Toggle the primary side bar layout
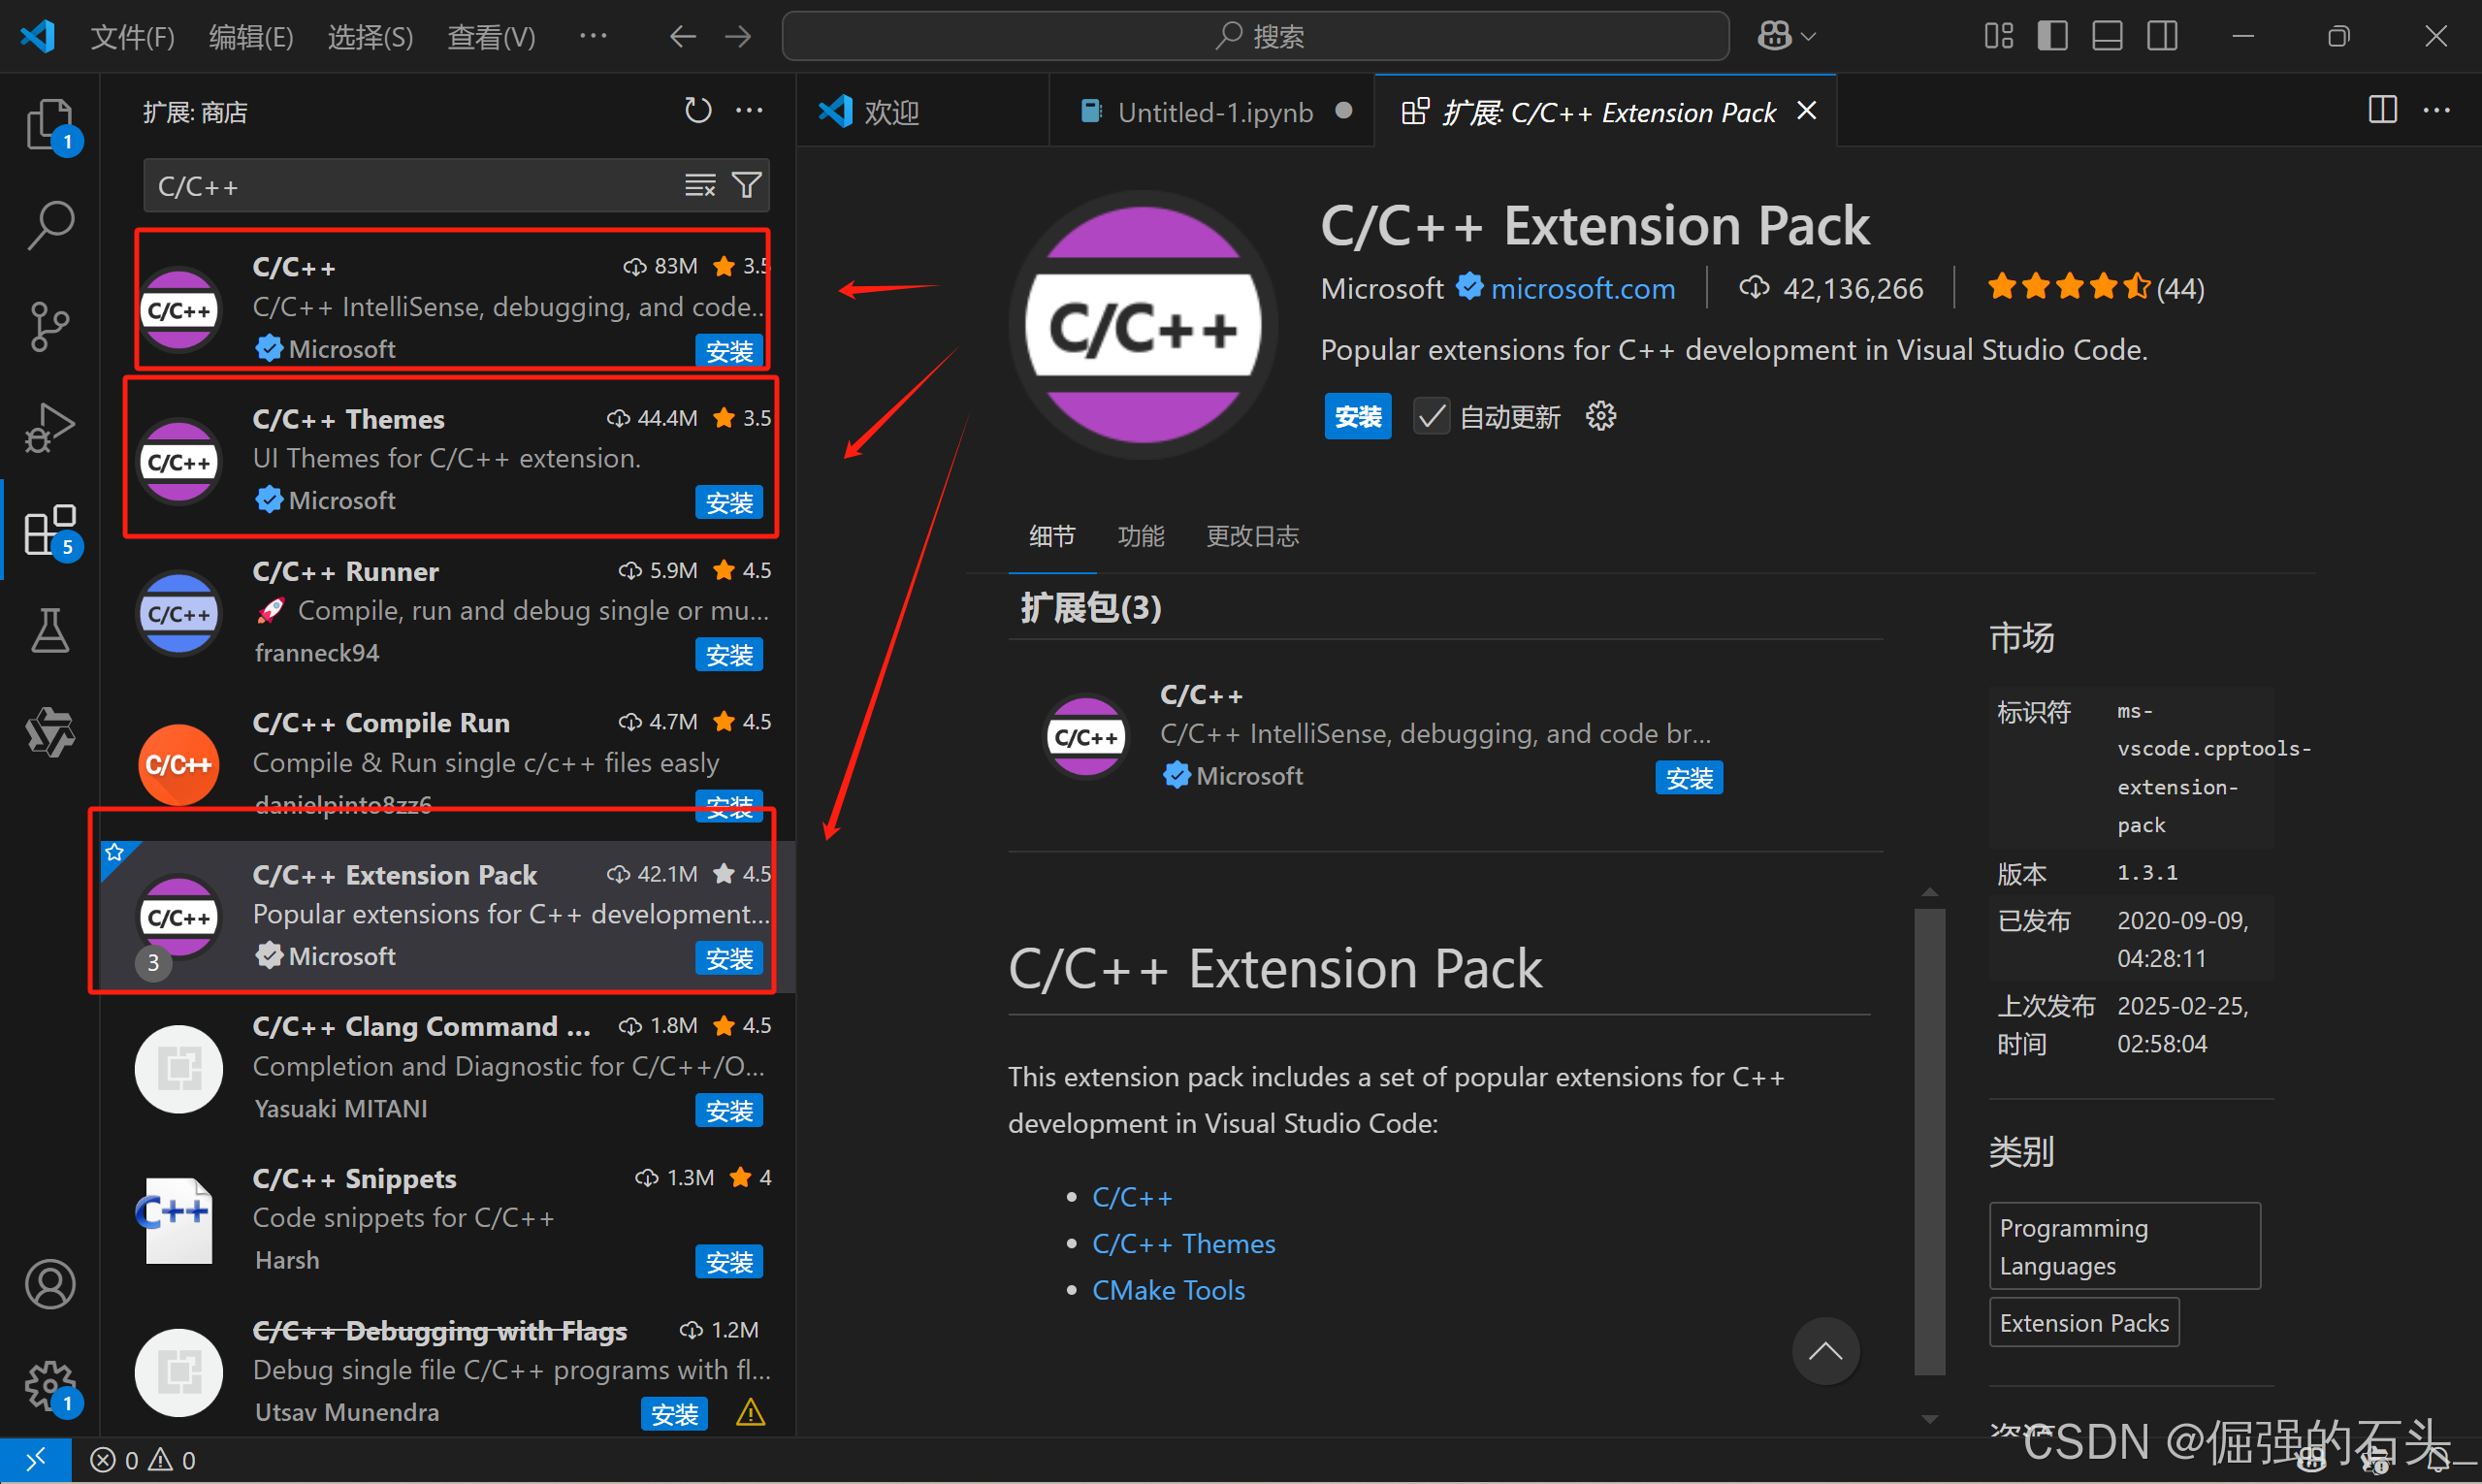 click(2052, 37)
